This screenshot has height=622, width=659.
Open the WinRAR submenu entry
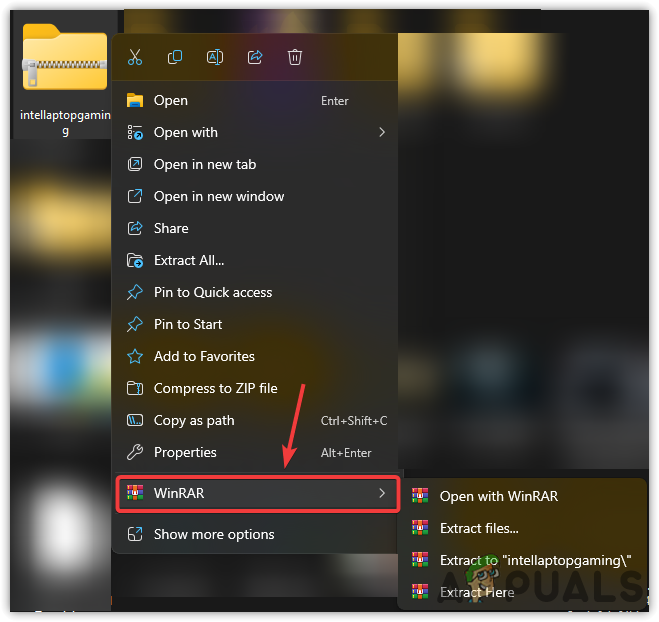coord(257,493)
